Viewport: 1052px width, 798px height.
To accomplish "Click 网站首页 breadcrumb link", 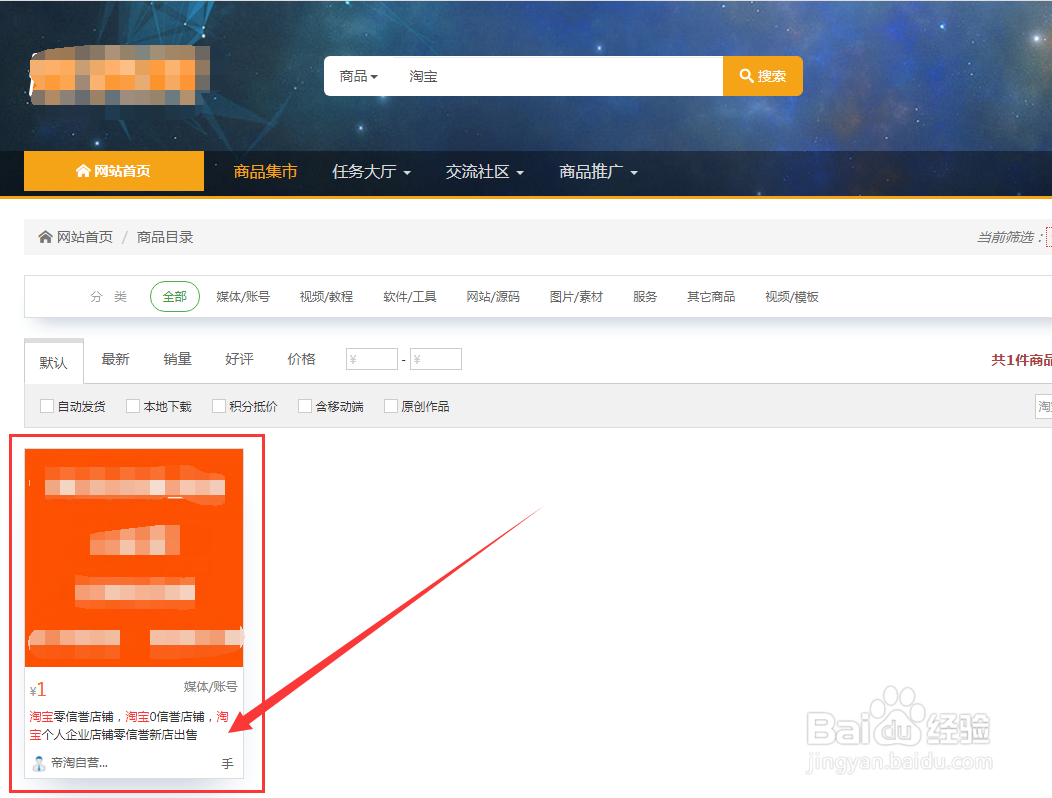I will (85, 237).
